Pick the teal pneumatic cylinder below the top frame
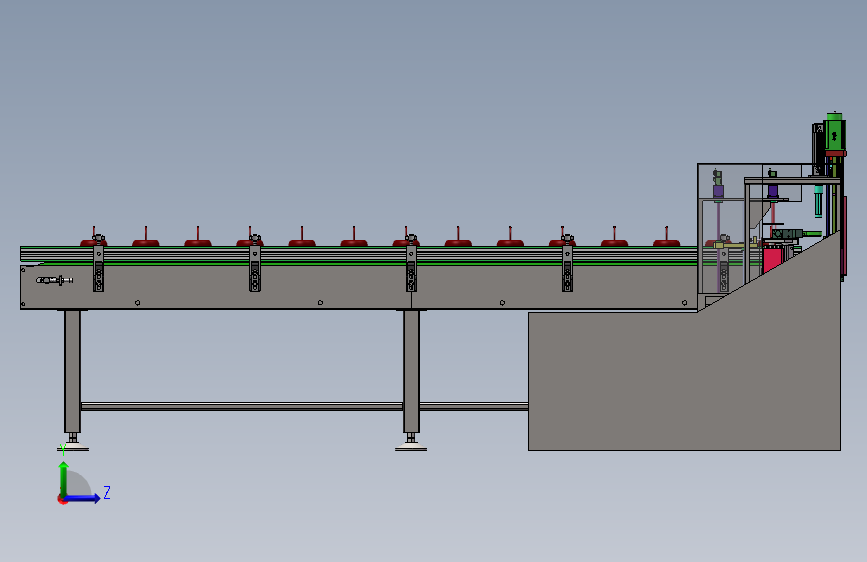The width and height of the screenshot is (867, 562). [818, 200]
